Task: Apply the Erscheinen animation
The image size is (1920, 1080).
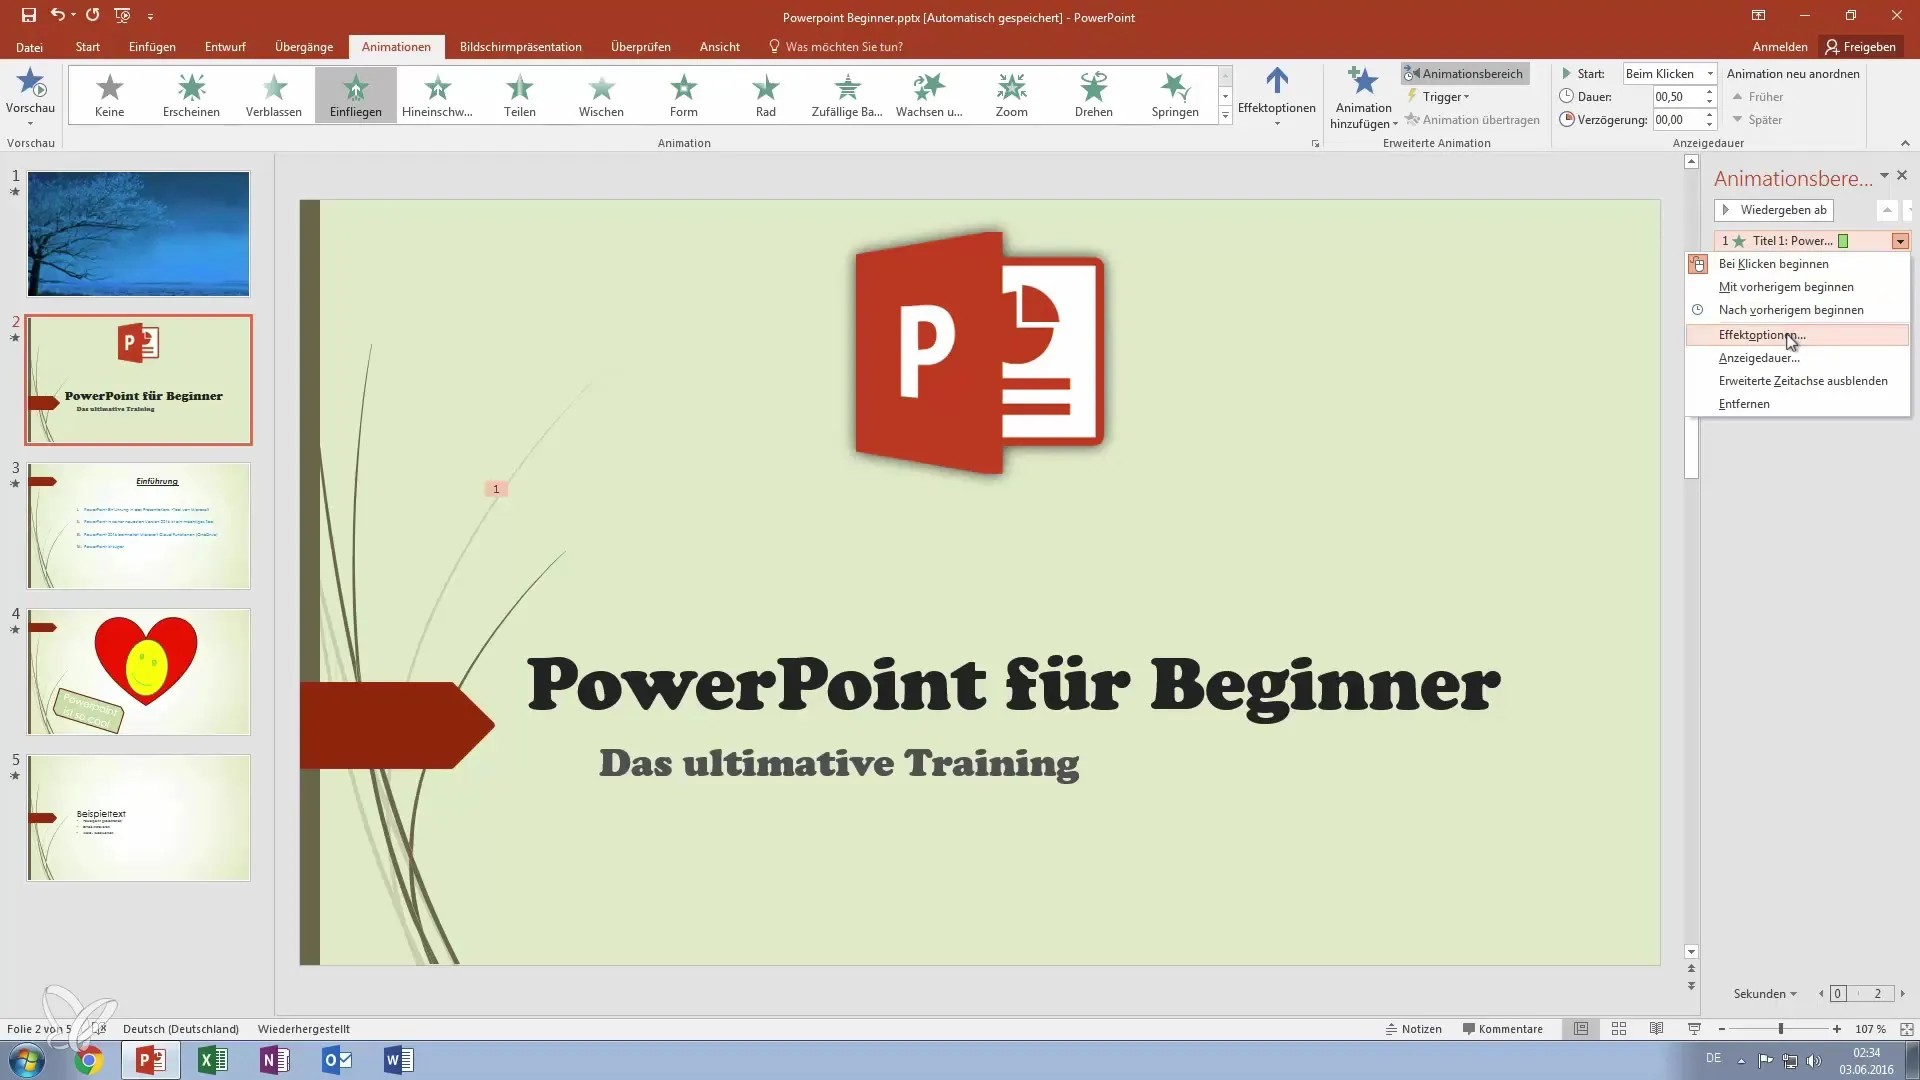Action: [x=191, y=95]
